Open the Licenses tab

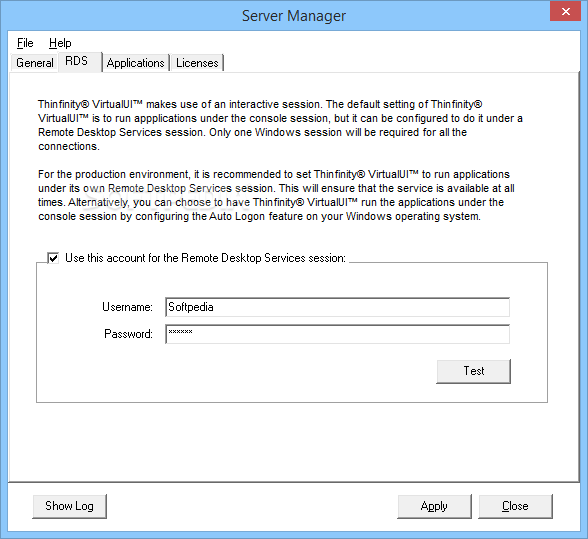tap(197, 63)
